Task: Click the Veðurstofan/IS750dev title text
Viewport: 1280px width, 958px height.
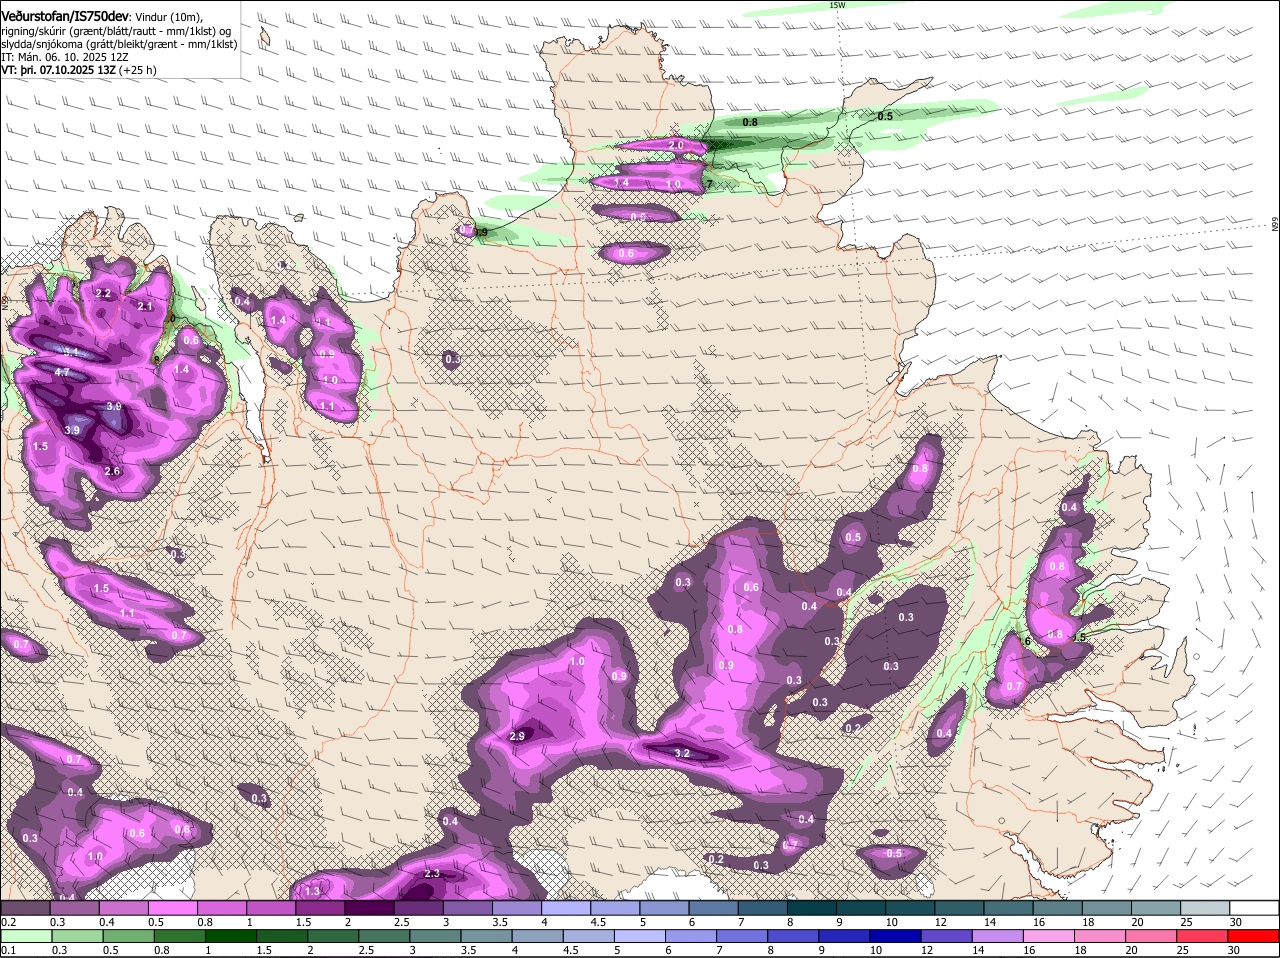Action: (x=65, y=17)
